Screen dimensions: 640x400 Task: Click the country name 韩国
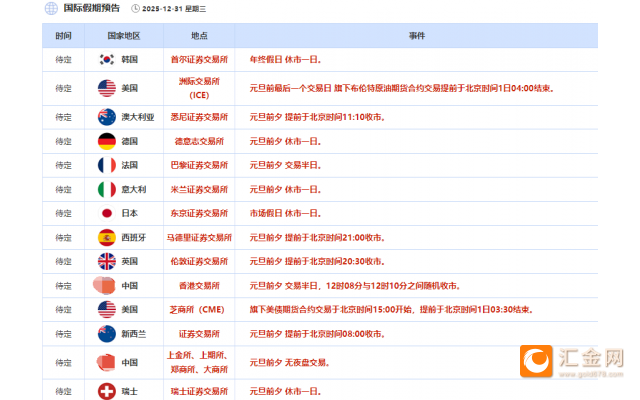pyautogui.click(x=129, y=60)
